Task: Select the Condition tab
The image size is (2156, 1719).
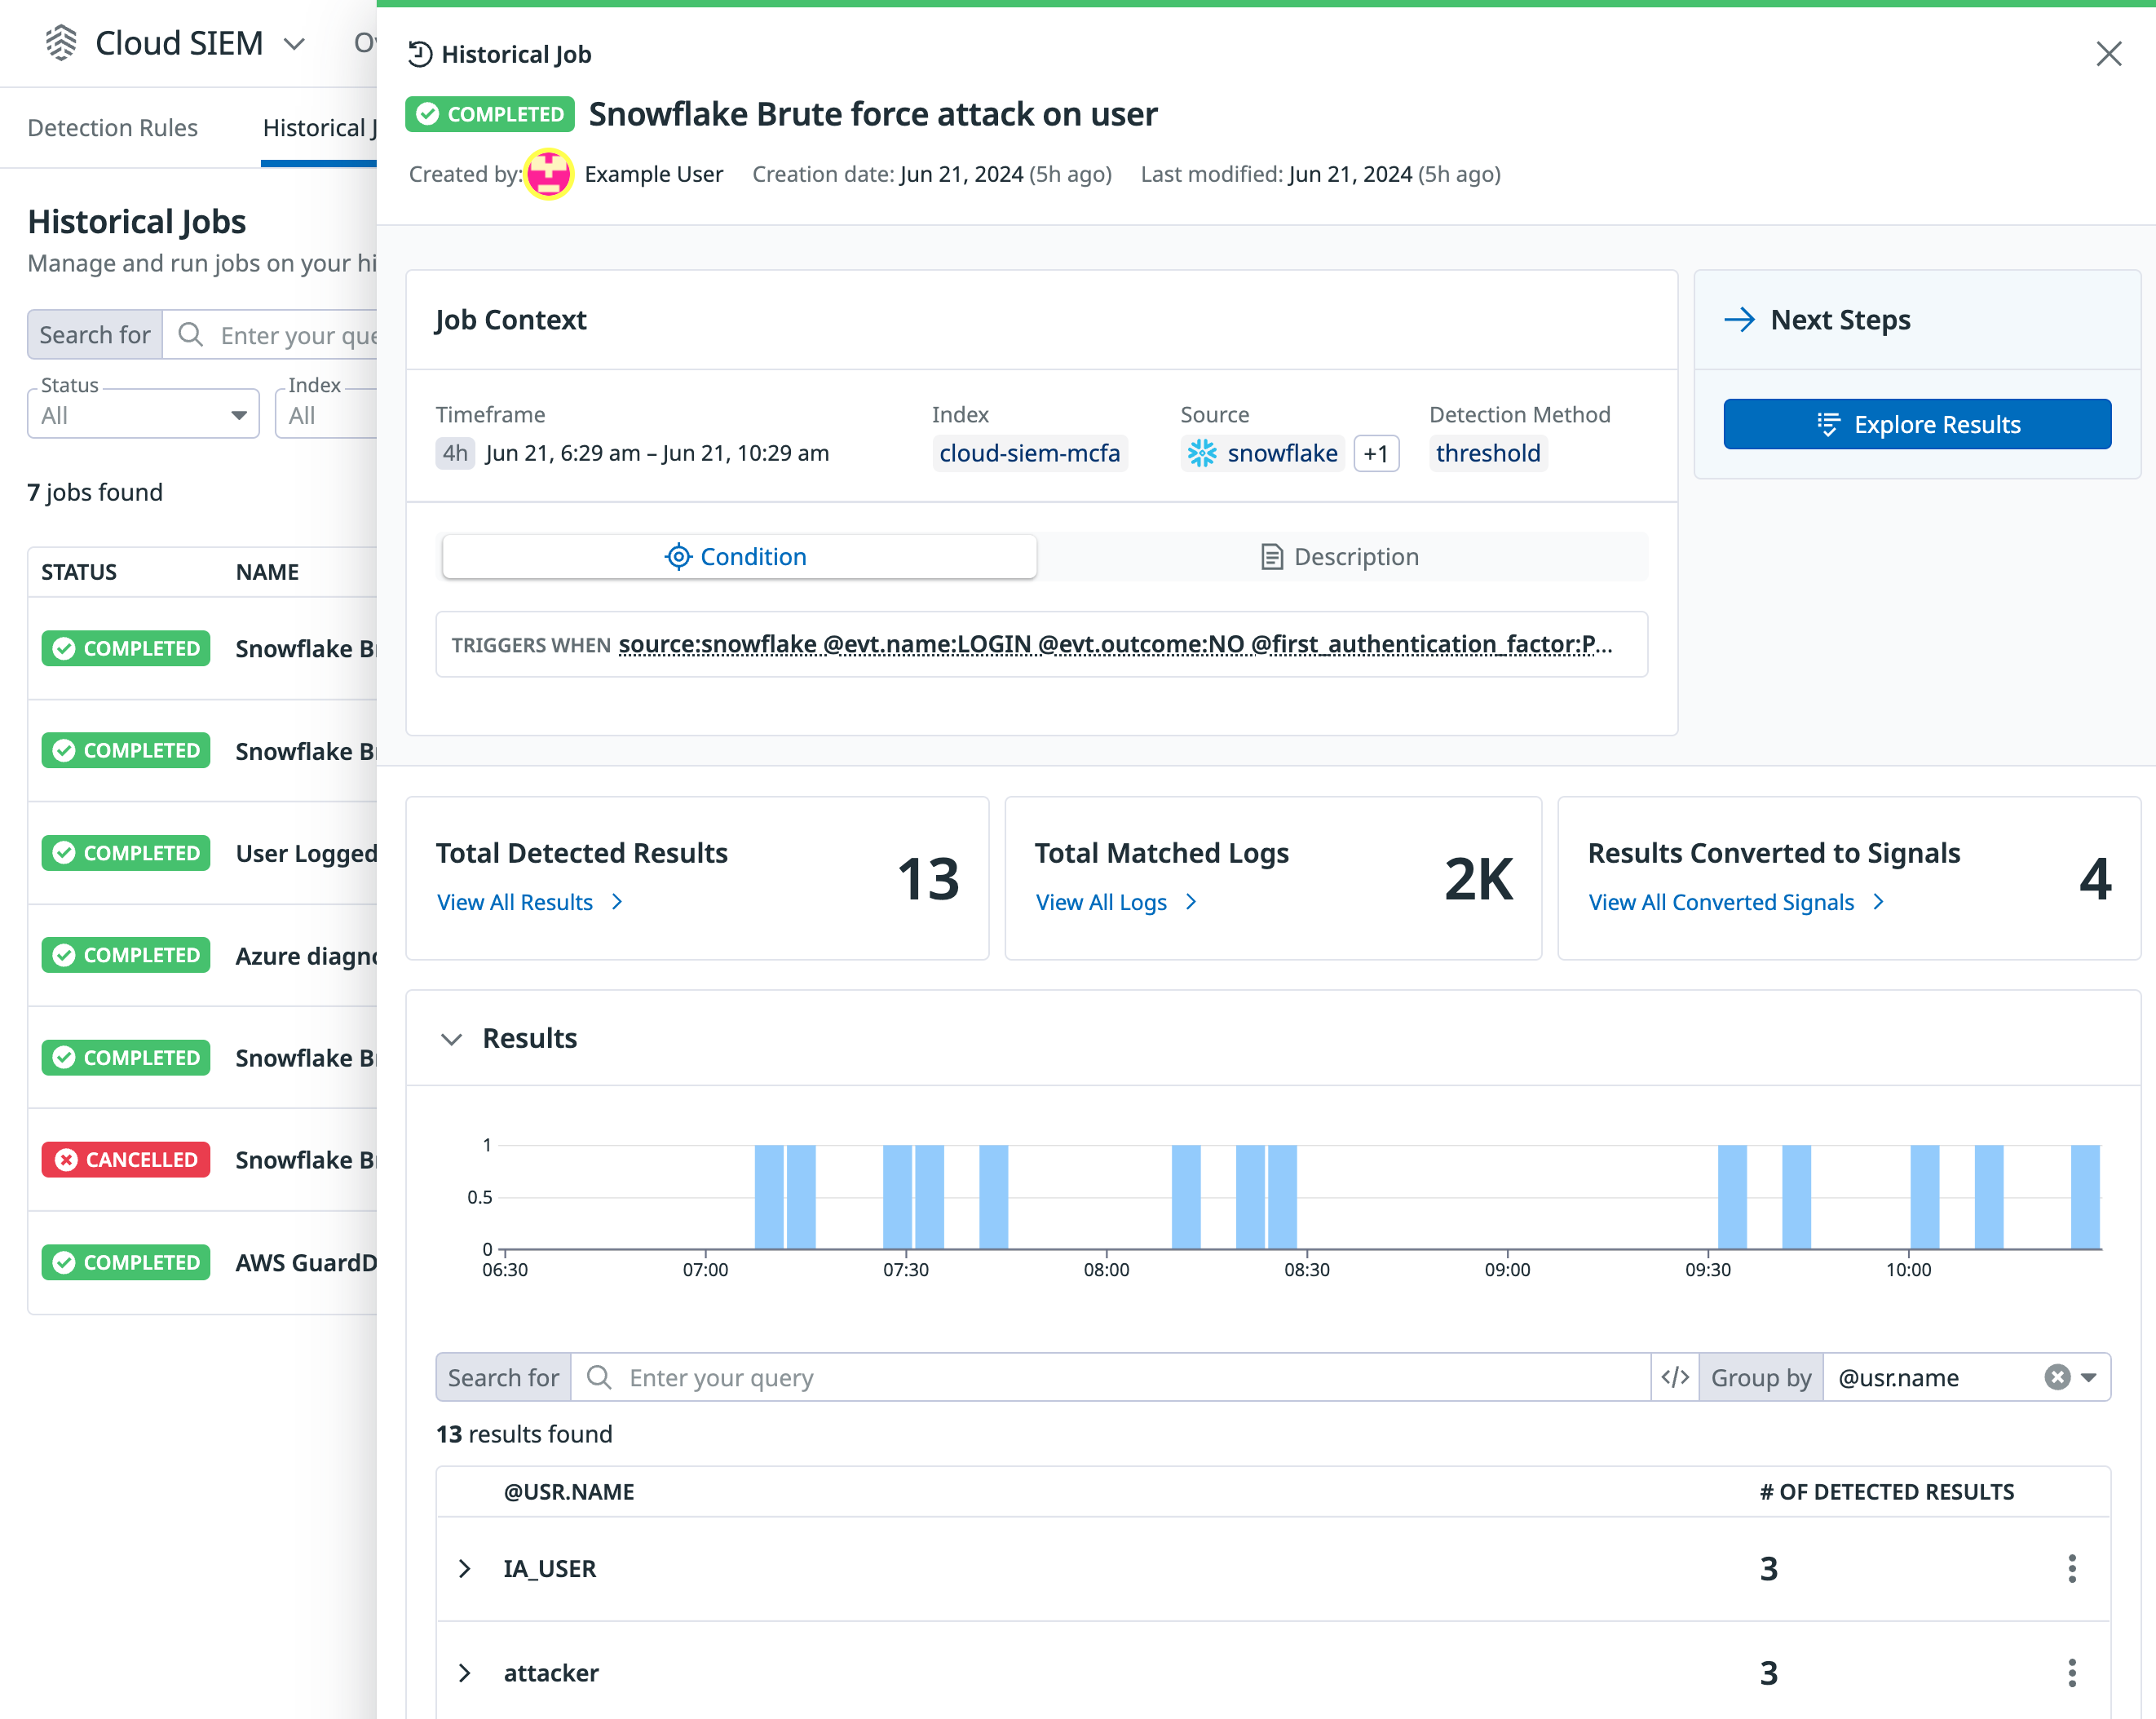Action: coord(738,556)
